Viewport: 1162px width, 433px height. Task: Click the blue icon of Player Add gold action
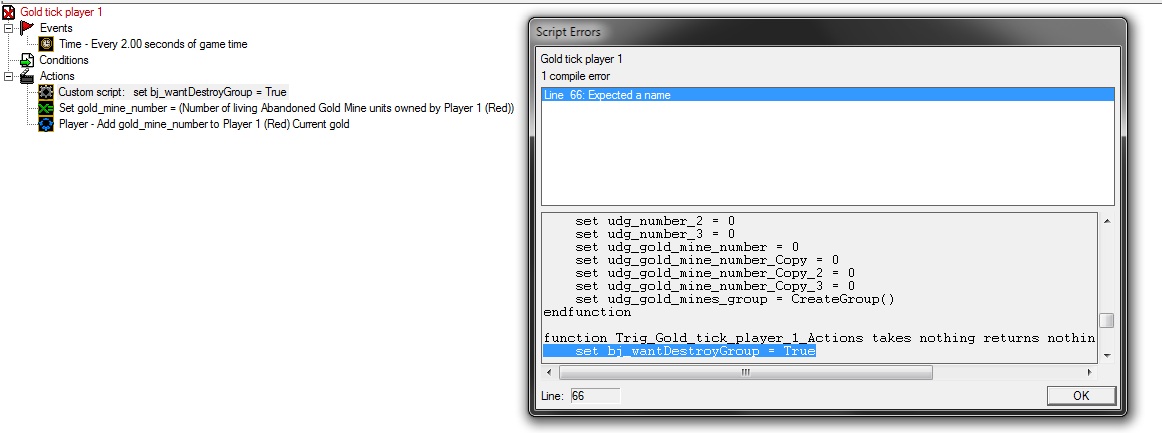pos(46,124)
